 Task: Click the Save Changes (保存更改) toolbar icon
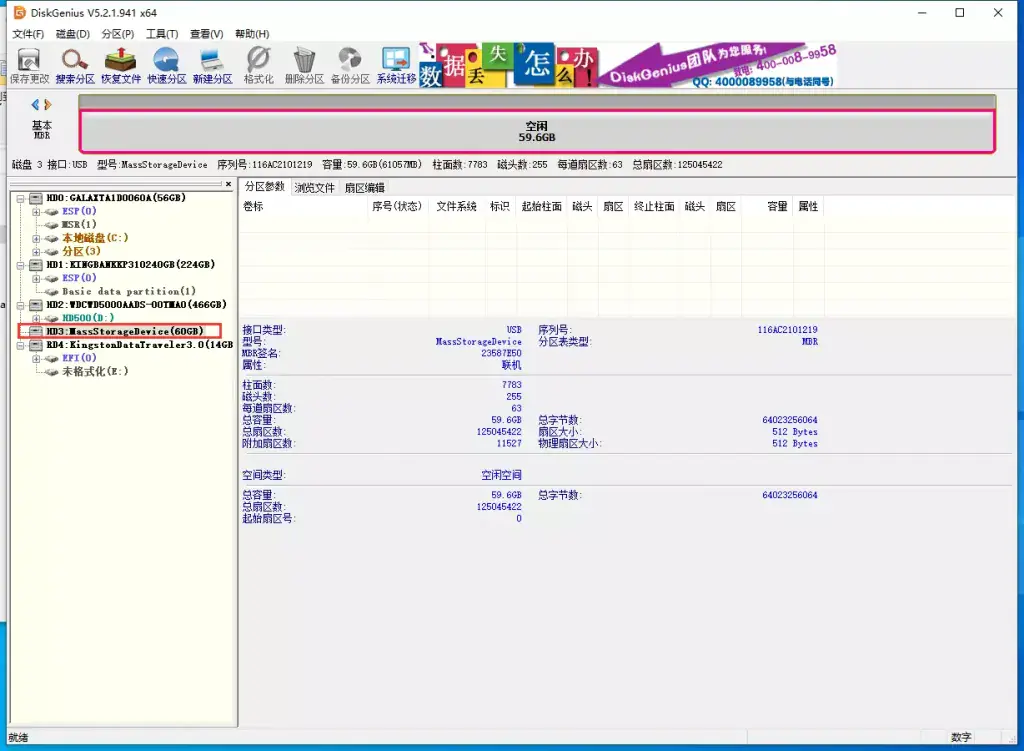click(29, 66)
